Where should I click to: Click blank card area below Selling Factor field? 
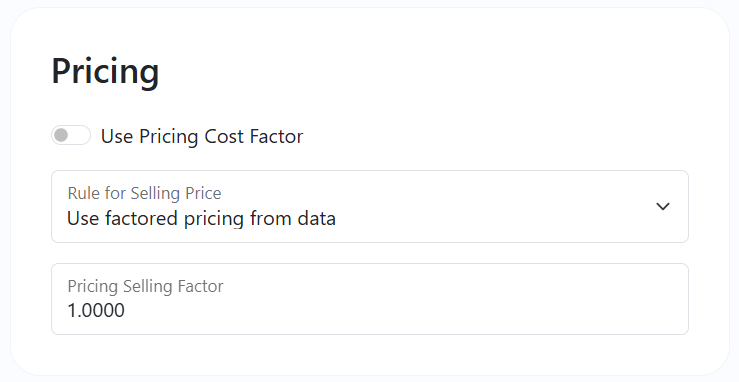370,354
